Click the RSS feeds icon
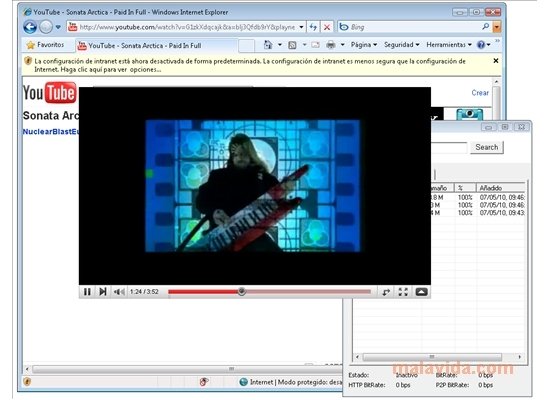 [292, 45]
